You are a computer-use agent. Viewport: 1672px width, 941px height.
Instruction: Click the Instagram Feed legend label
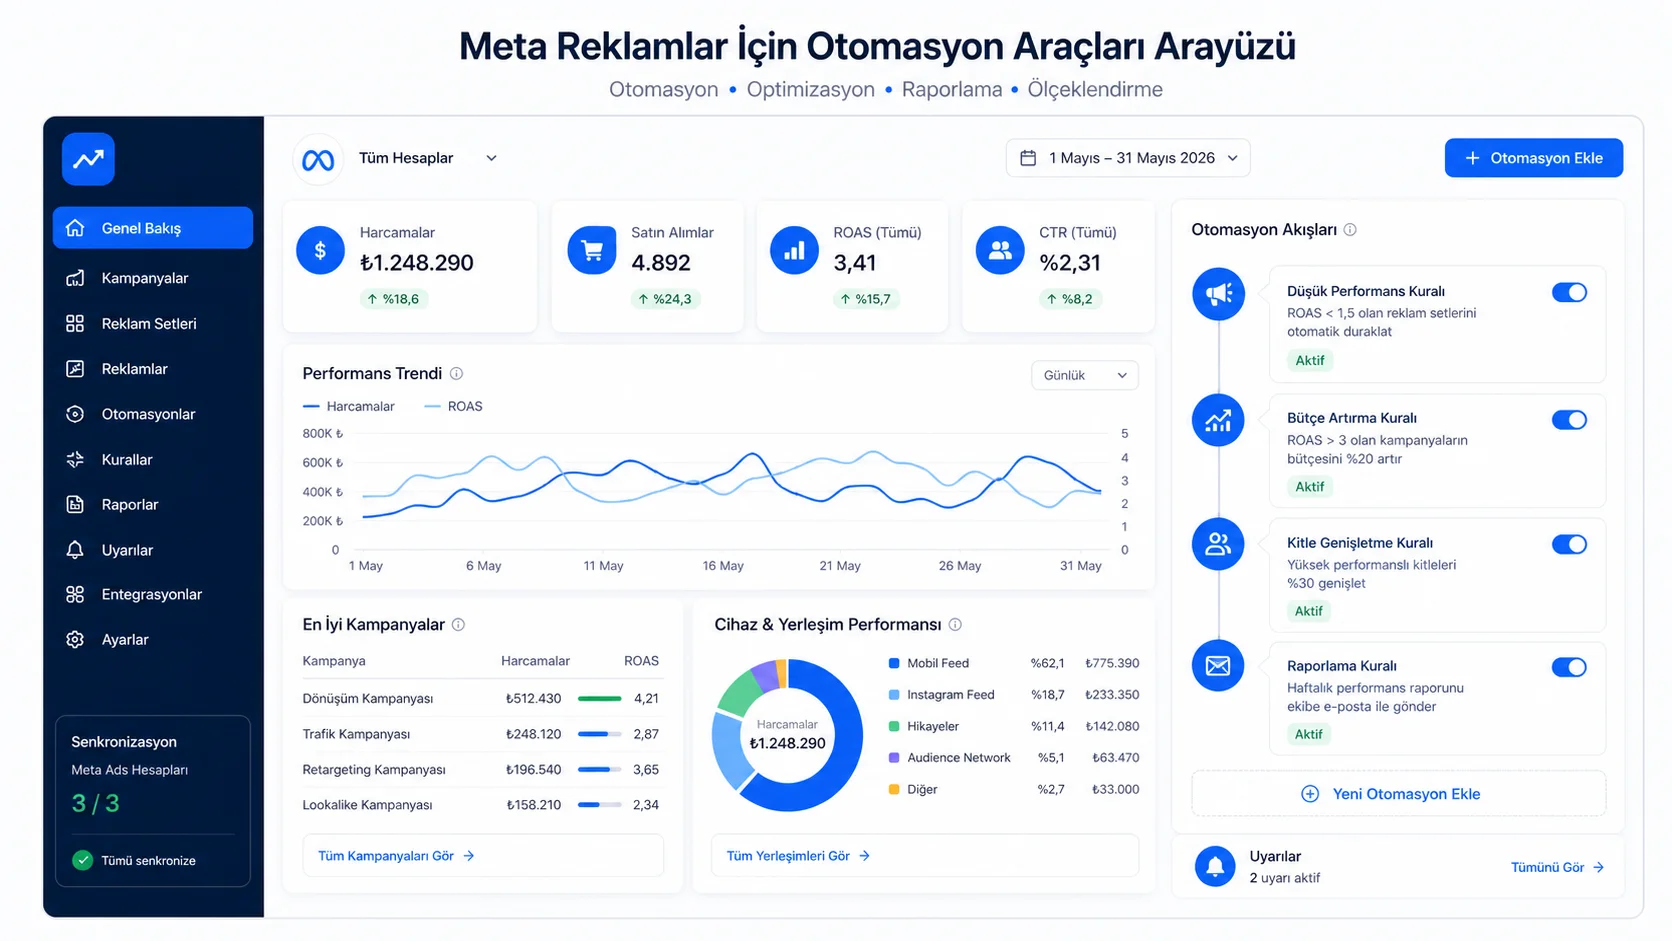(950, 694)
